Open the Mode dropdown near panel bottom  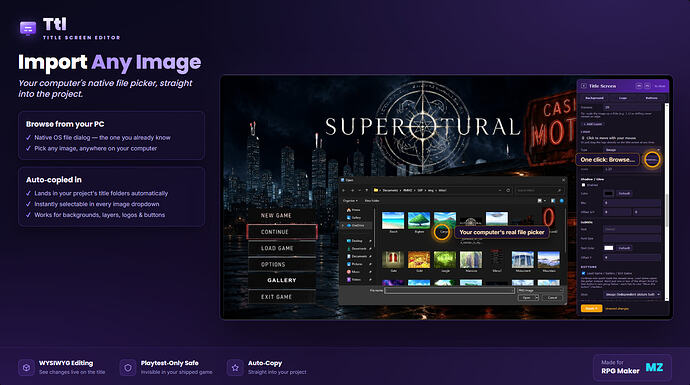(x=632, y=294)
